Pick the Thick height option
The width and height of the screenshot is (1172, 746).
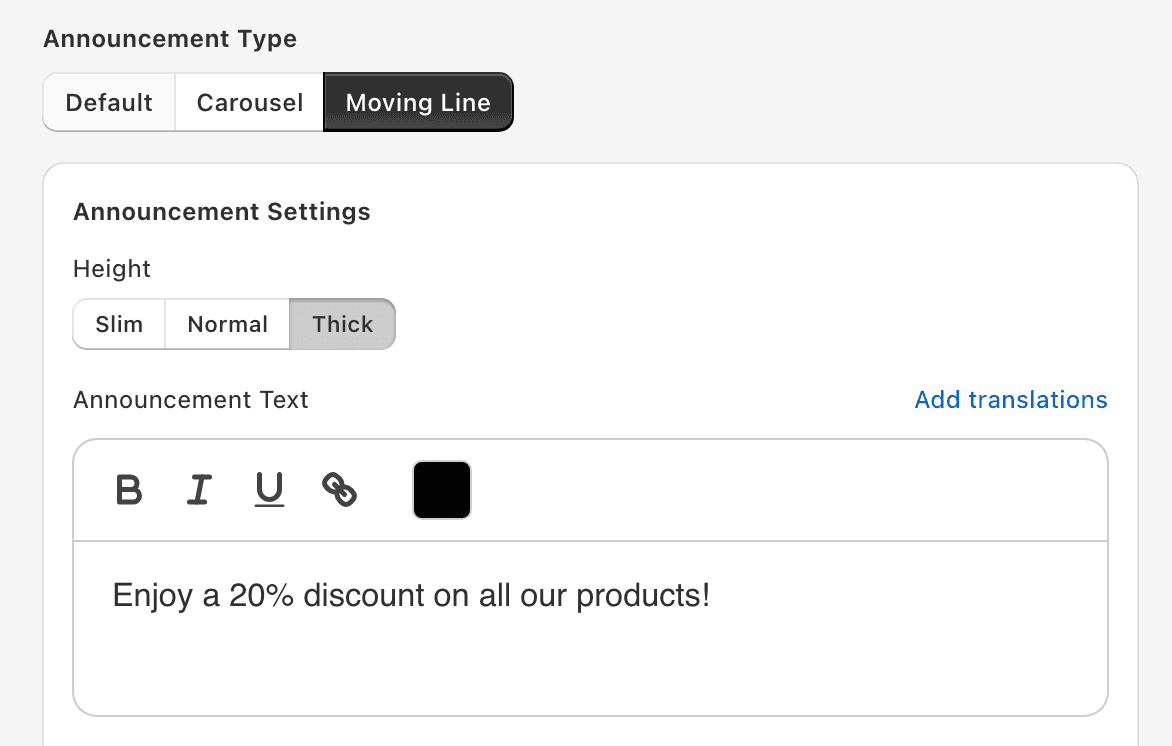click(342, 324)
